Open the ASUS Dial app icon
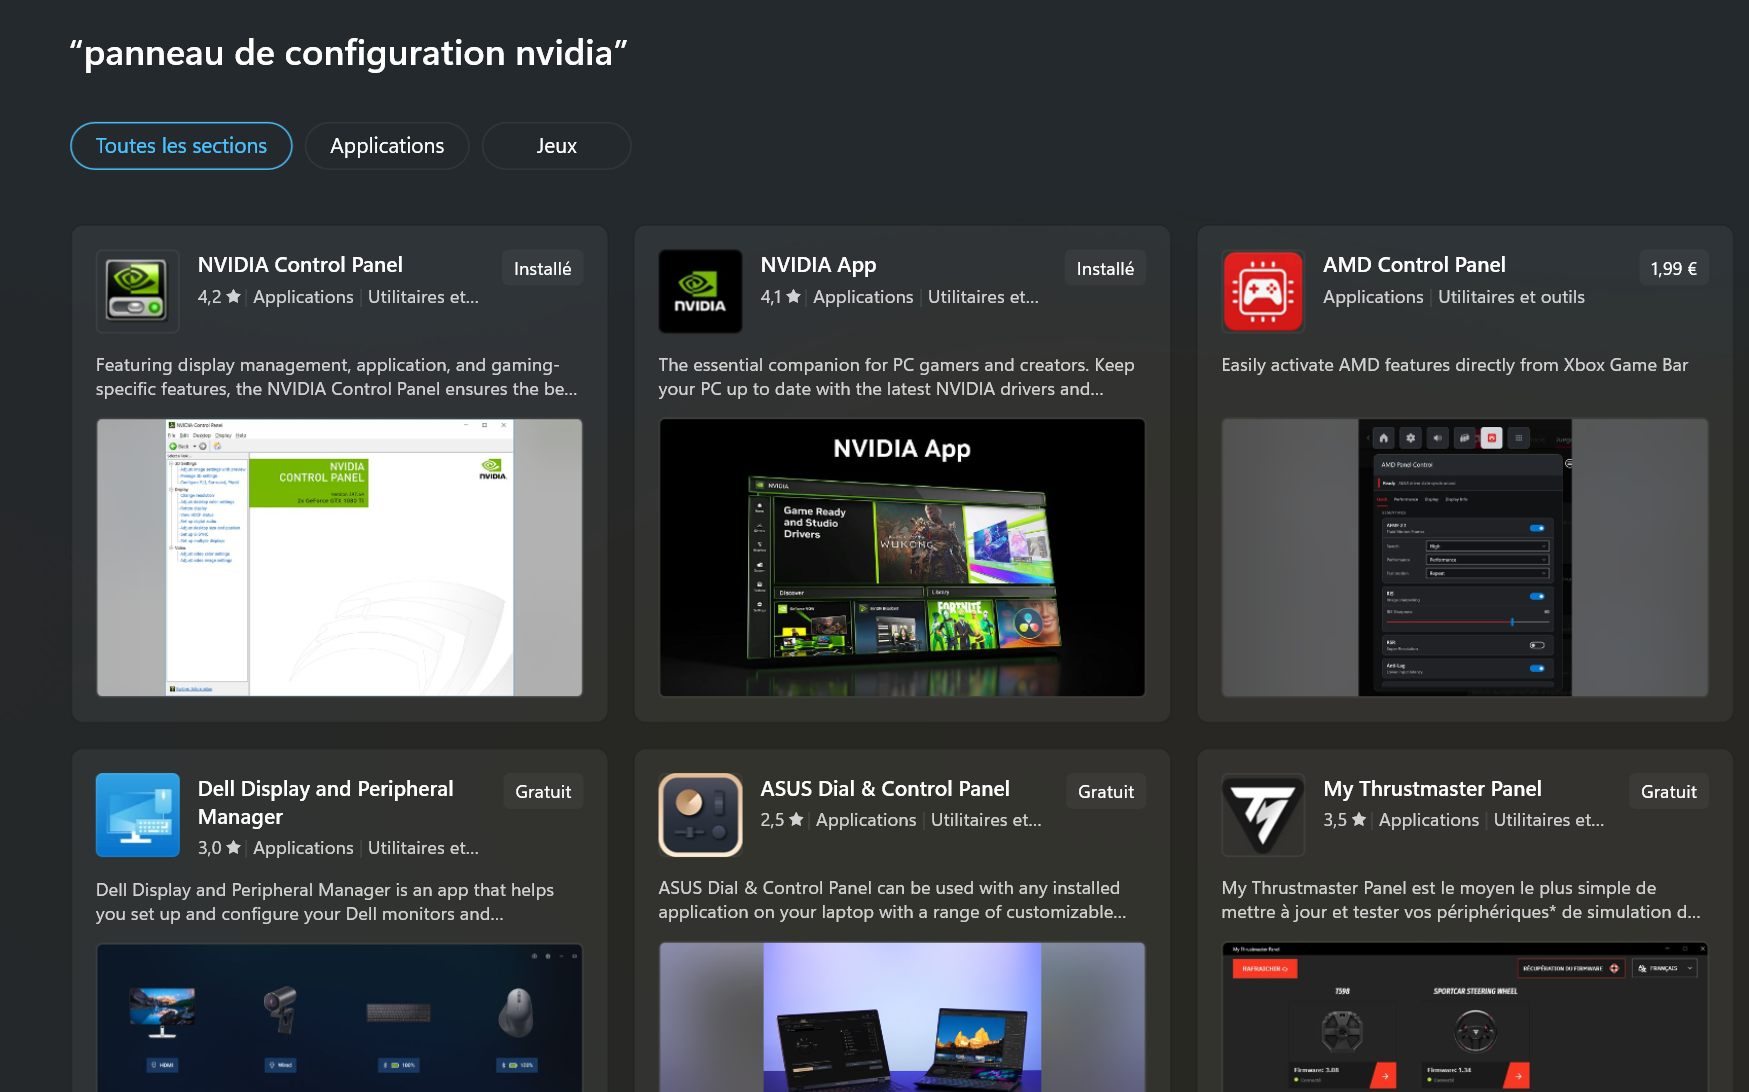Viewport: 1749px width, 1092px height. tap(700, 815)
